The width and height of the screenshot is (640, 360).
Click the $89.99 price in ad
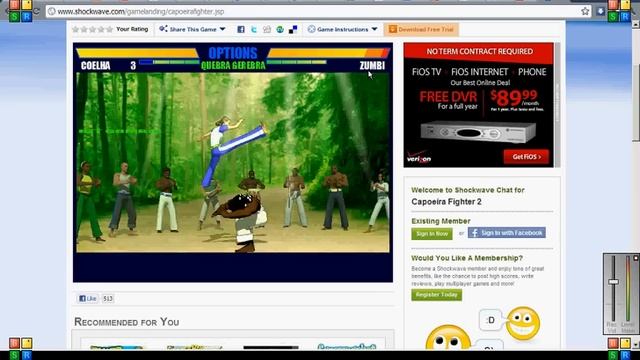pyautogui.click(x=515, y=98)
